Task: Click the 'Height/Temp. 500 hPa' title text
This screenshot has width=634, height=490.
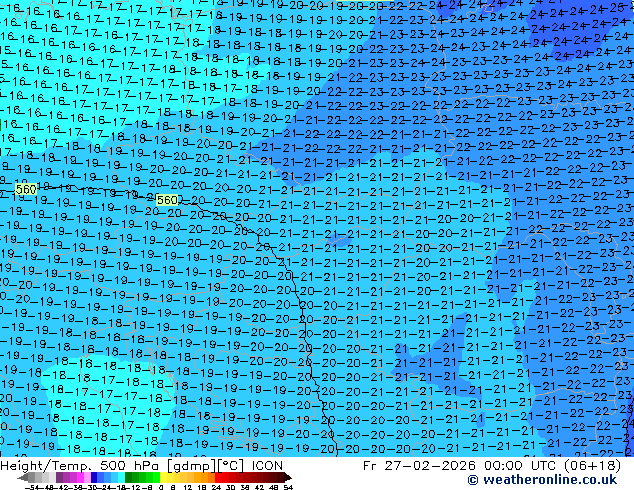Action: pyautogui.click(x=81, y=465)
